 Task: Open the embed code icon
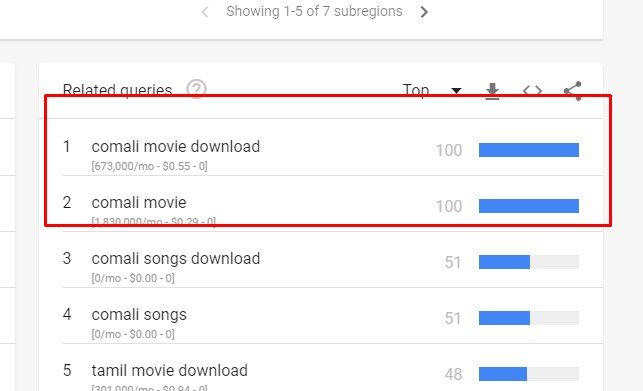tap(532, 90)
